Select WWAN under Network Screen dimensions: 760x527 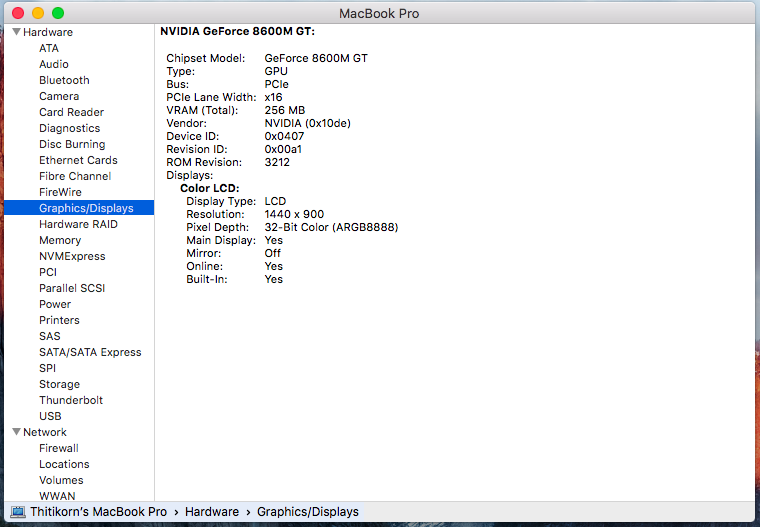tap(57, 496)
